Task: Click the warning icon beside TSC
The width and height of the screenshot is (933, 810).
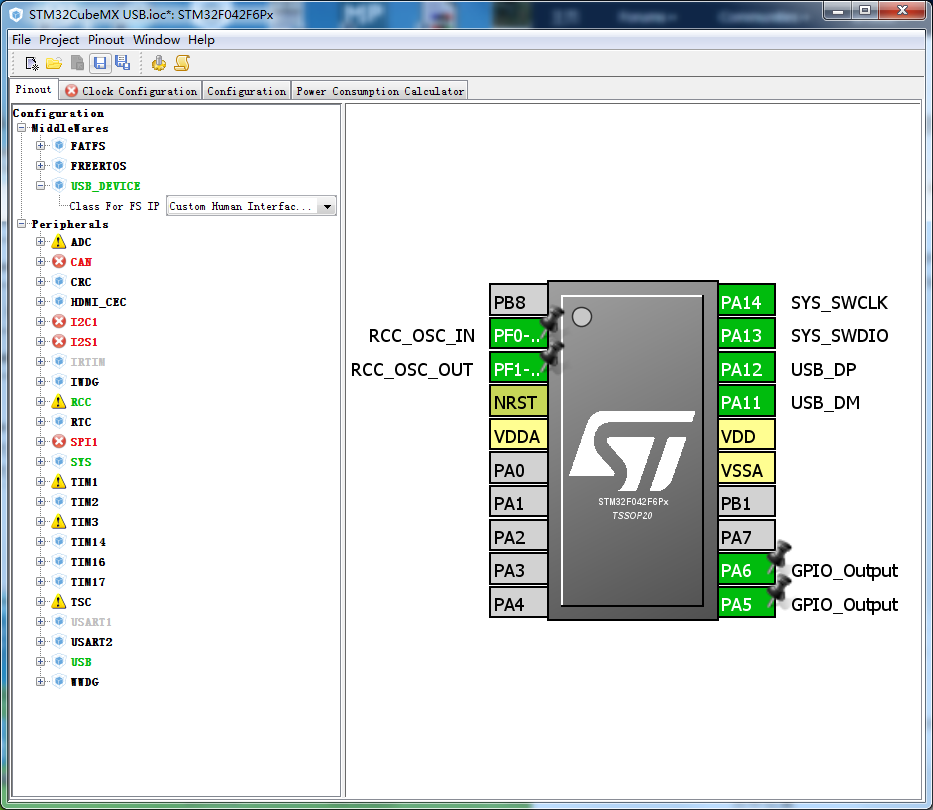Action: (58, 602)
